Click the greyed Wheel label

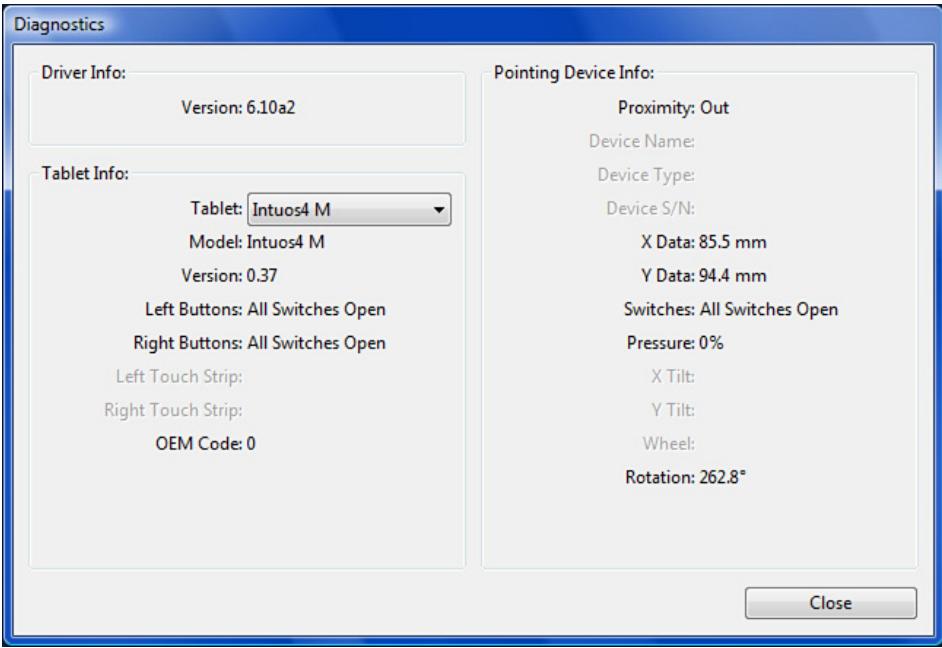669,444
